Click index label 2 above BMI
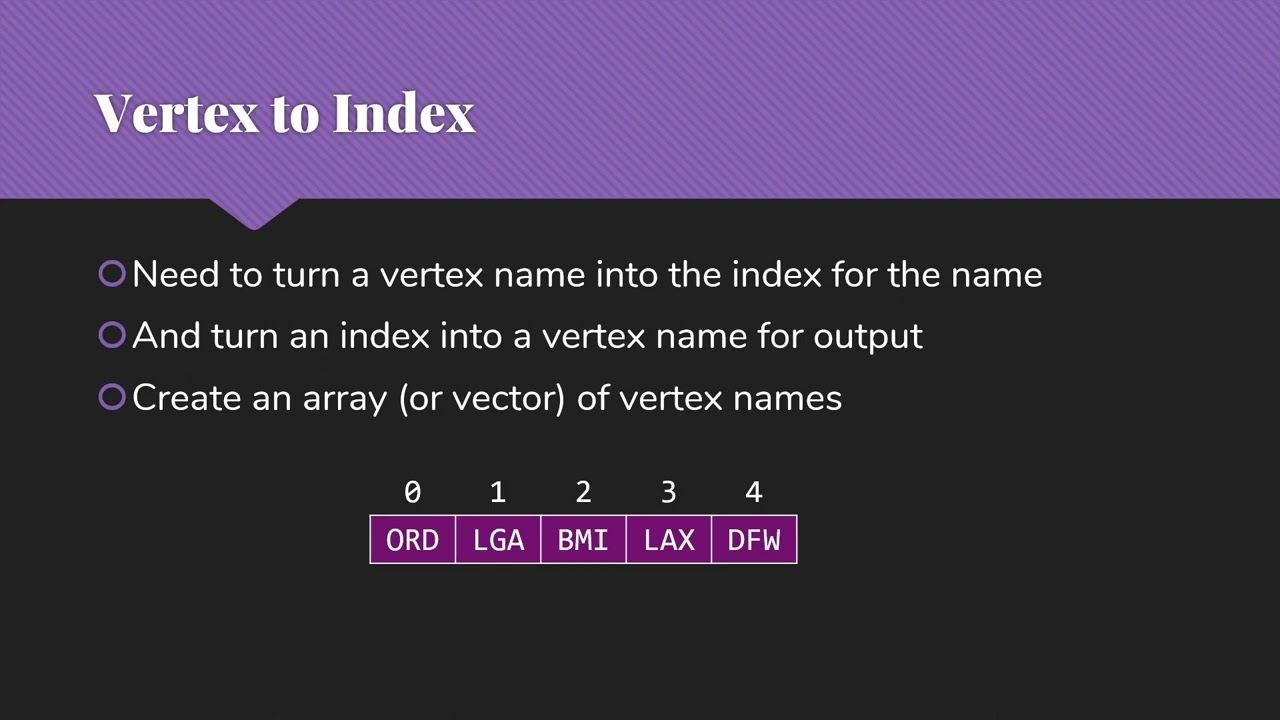1280x720 pixels. (583, 492)
